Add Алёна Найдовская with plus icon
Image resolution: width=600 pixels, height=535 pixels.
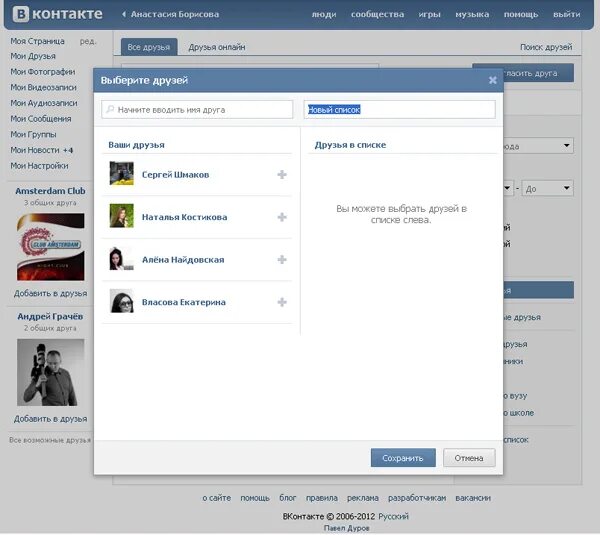pyautogui.click(x=282, y=260)
